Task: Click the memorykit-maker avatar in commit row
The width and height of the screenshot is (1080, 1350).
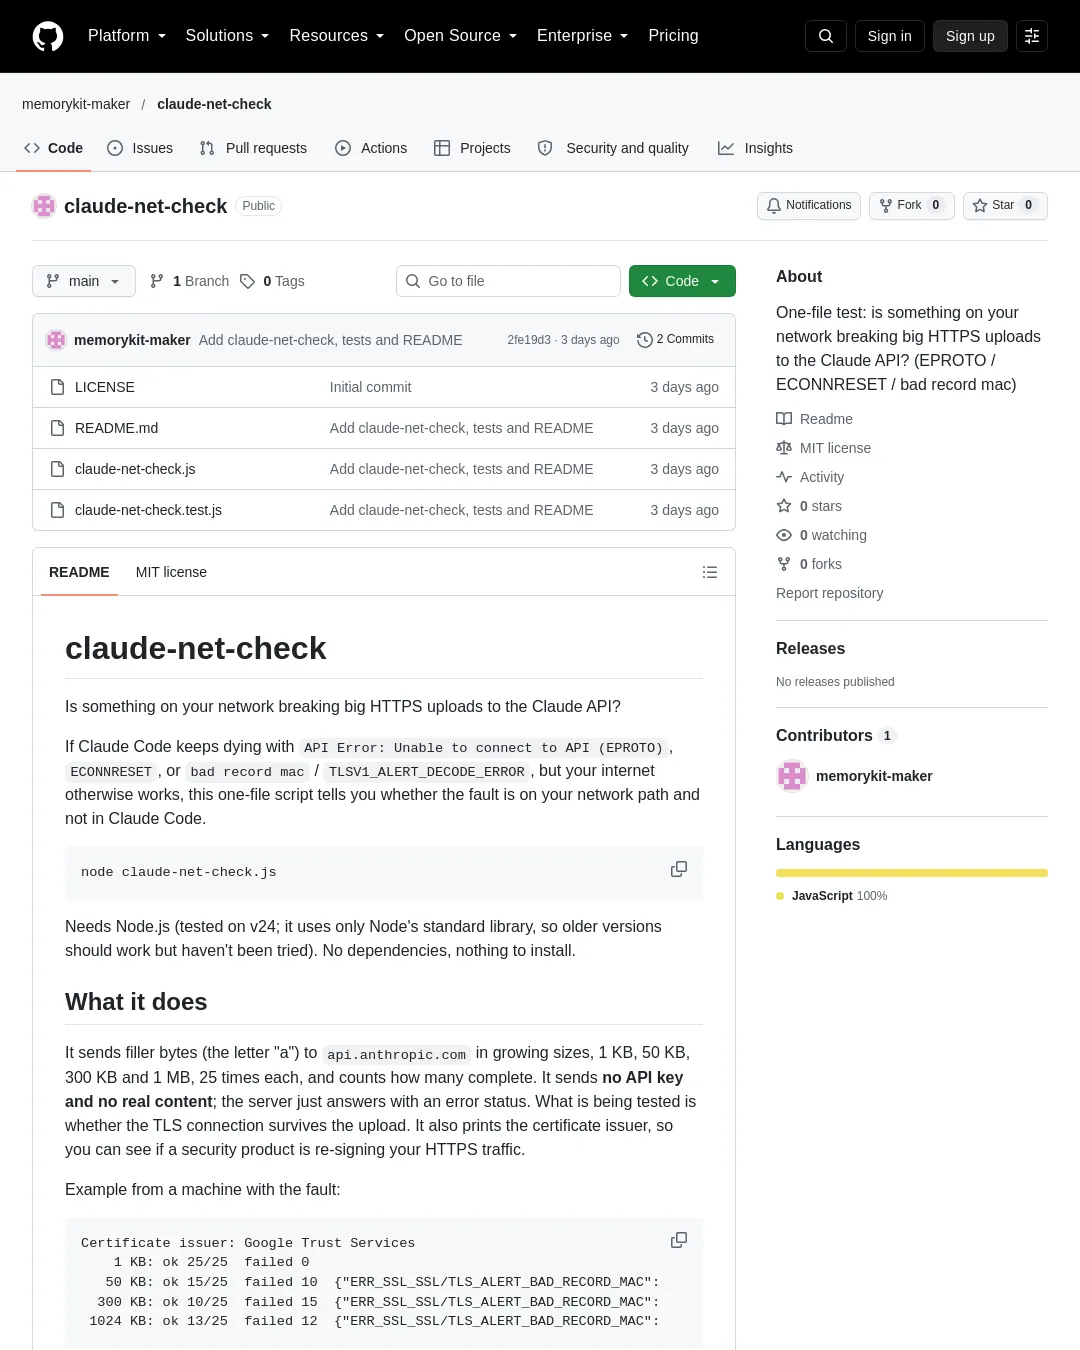Action: point(56,340)
